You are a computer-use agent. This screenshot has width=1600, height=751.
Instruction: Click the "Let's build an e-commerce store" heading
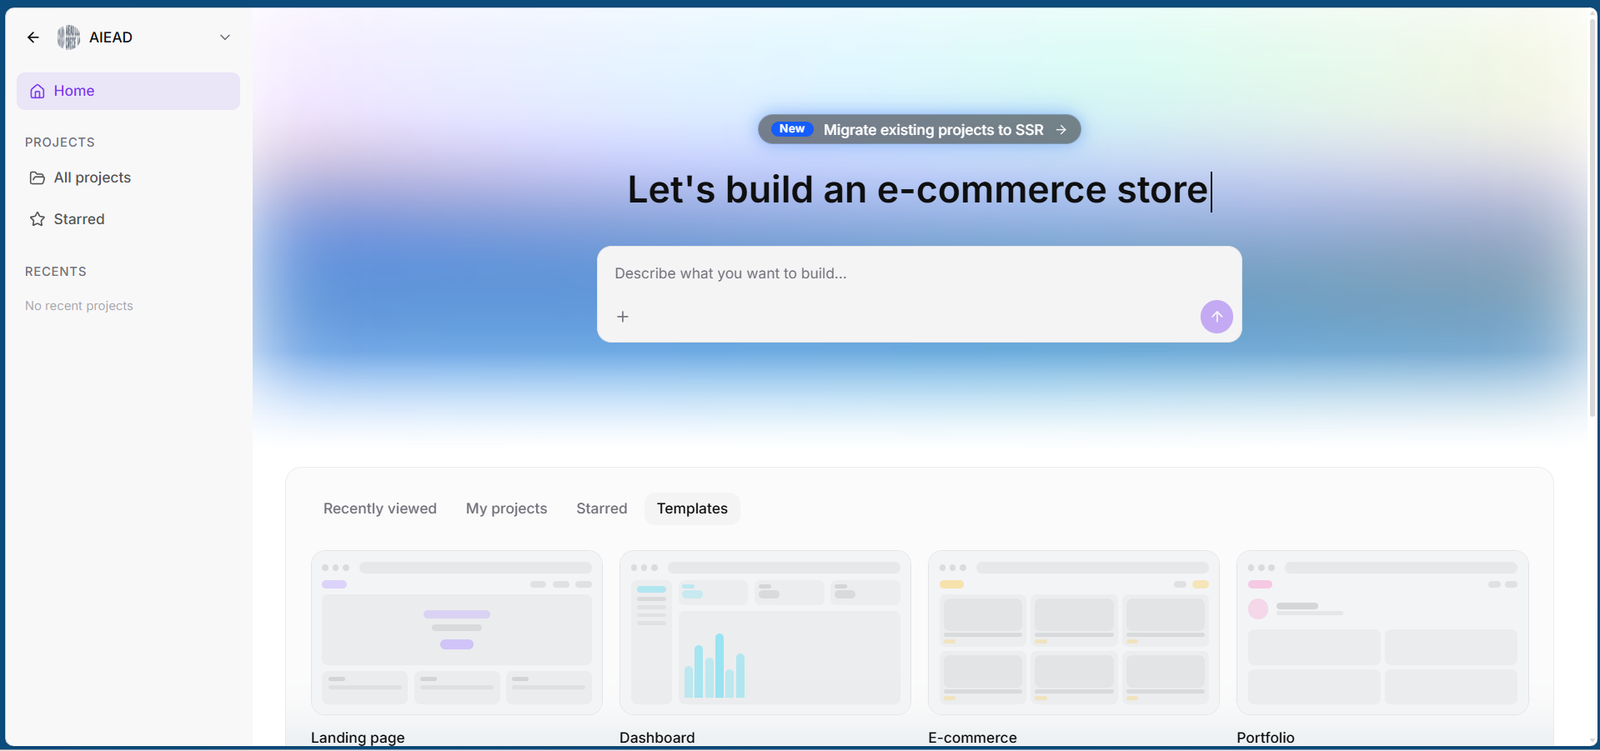[918, 190]
